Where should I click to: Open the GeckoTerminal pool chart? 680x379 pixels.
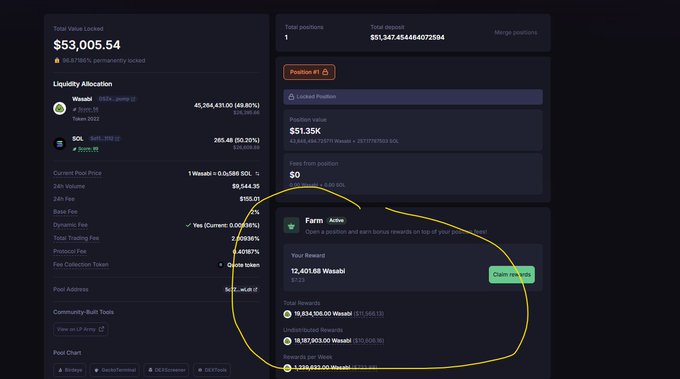pyautogui.click(x=115, y=370)
